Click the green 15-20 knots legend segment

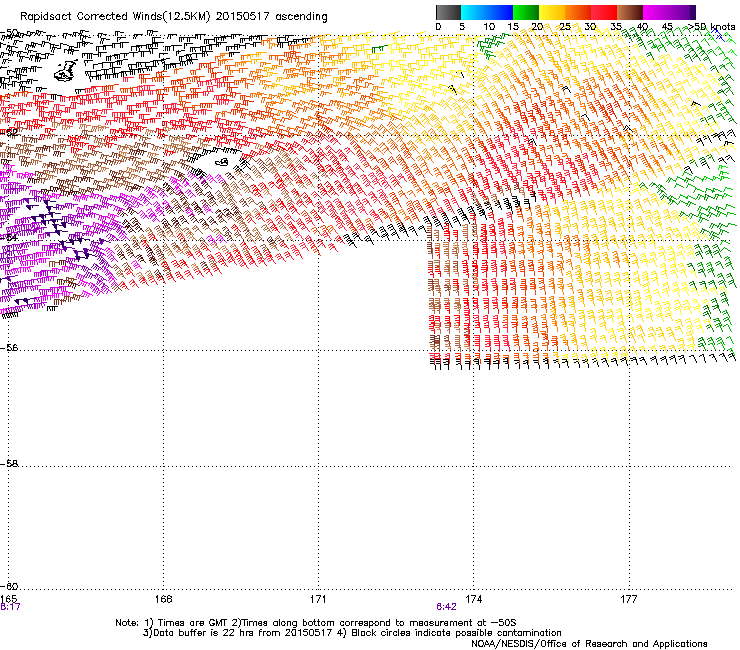pyautogui.click(x=526, y=12)
